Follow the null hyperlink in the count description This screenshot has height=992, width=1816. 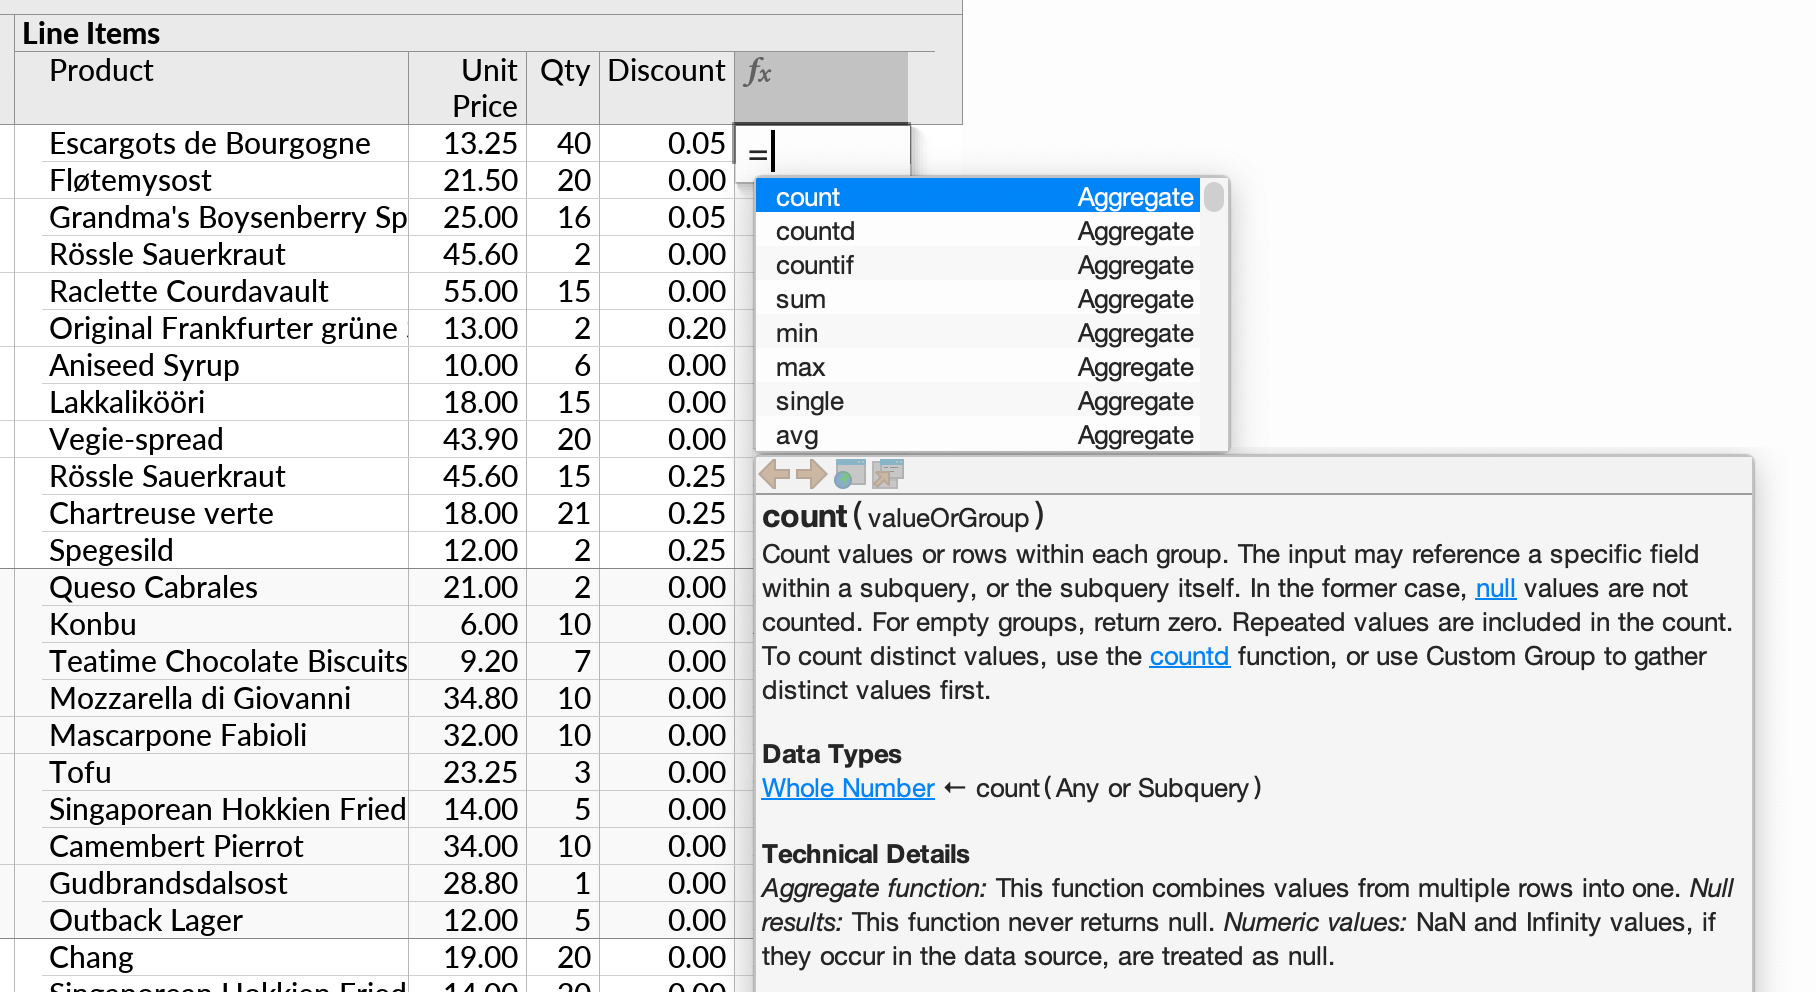click(x=1495, y=588)
